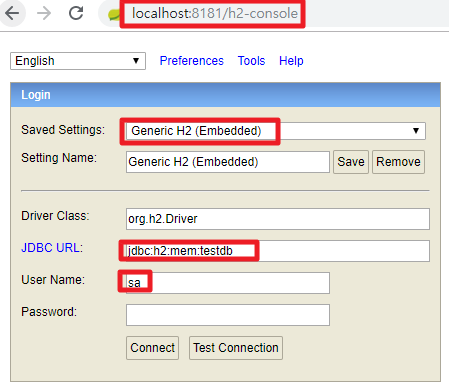The image size is (449, 385).
Task: Click the User Name field
Action: coord(228,283)
